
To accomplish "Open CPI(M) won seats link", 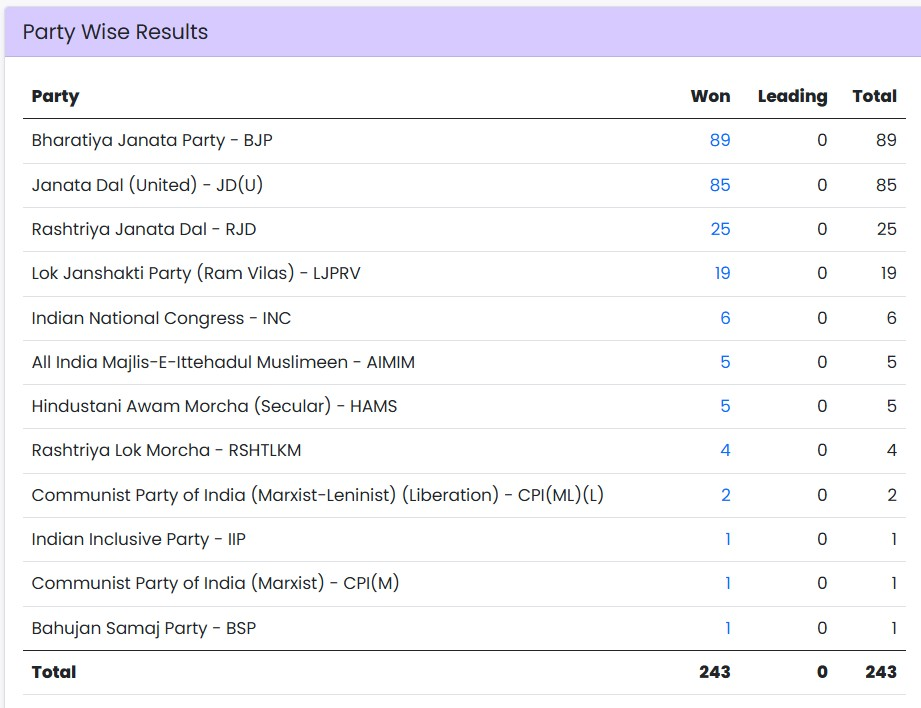I will (x=728, y=583).
